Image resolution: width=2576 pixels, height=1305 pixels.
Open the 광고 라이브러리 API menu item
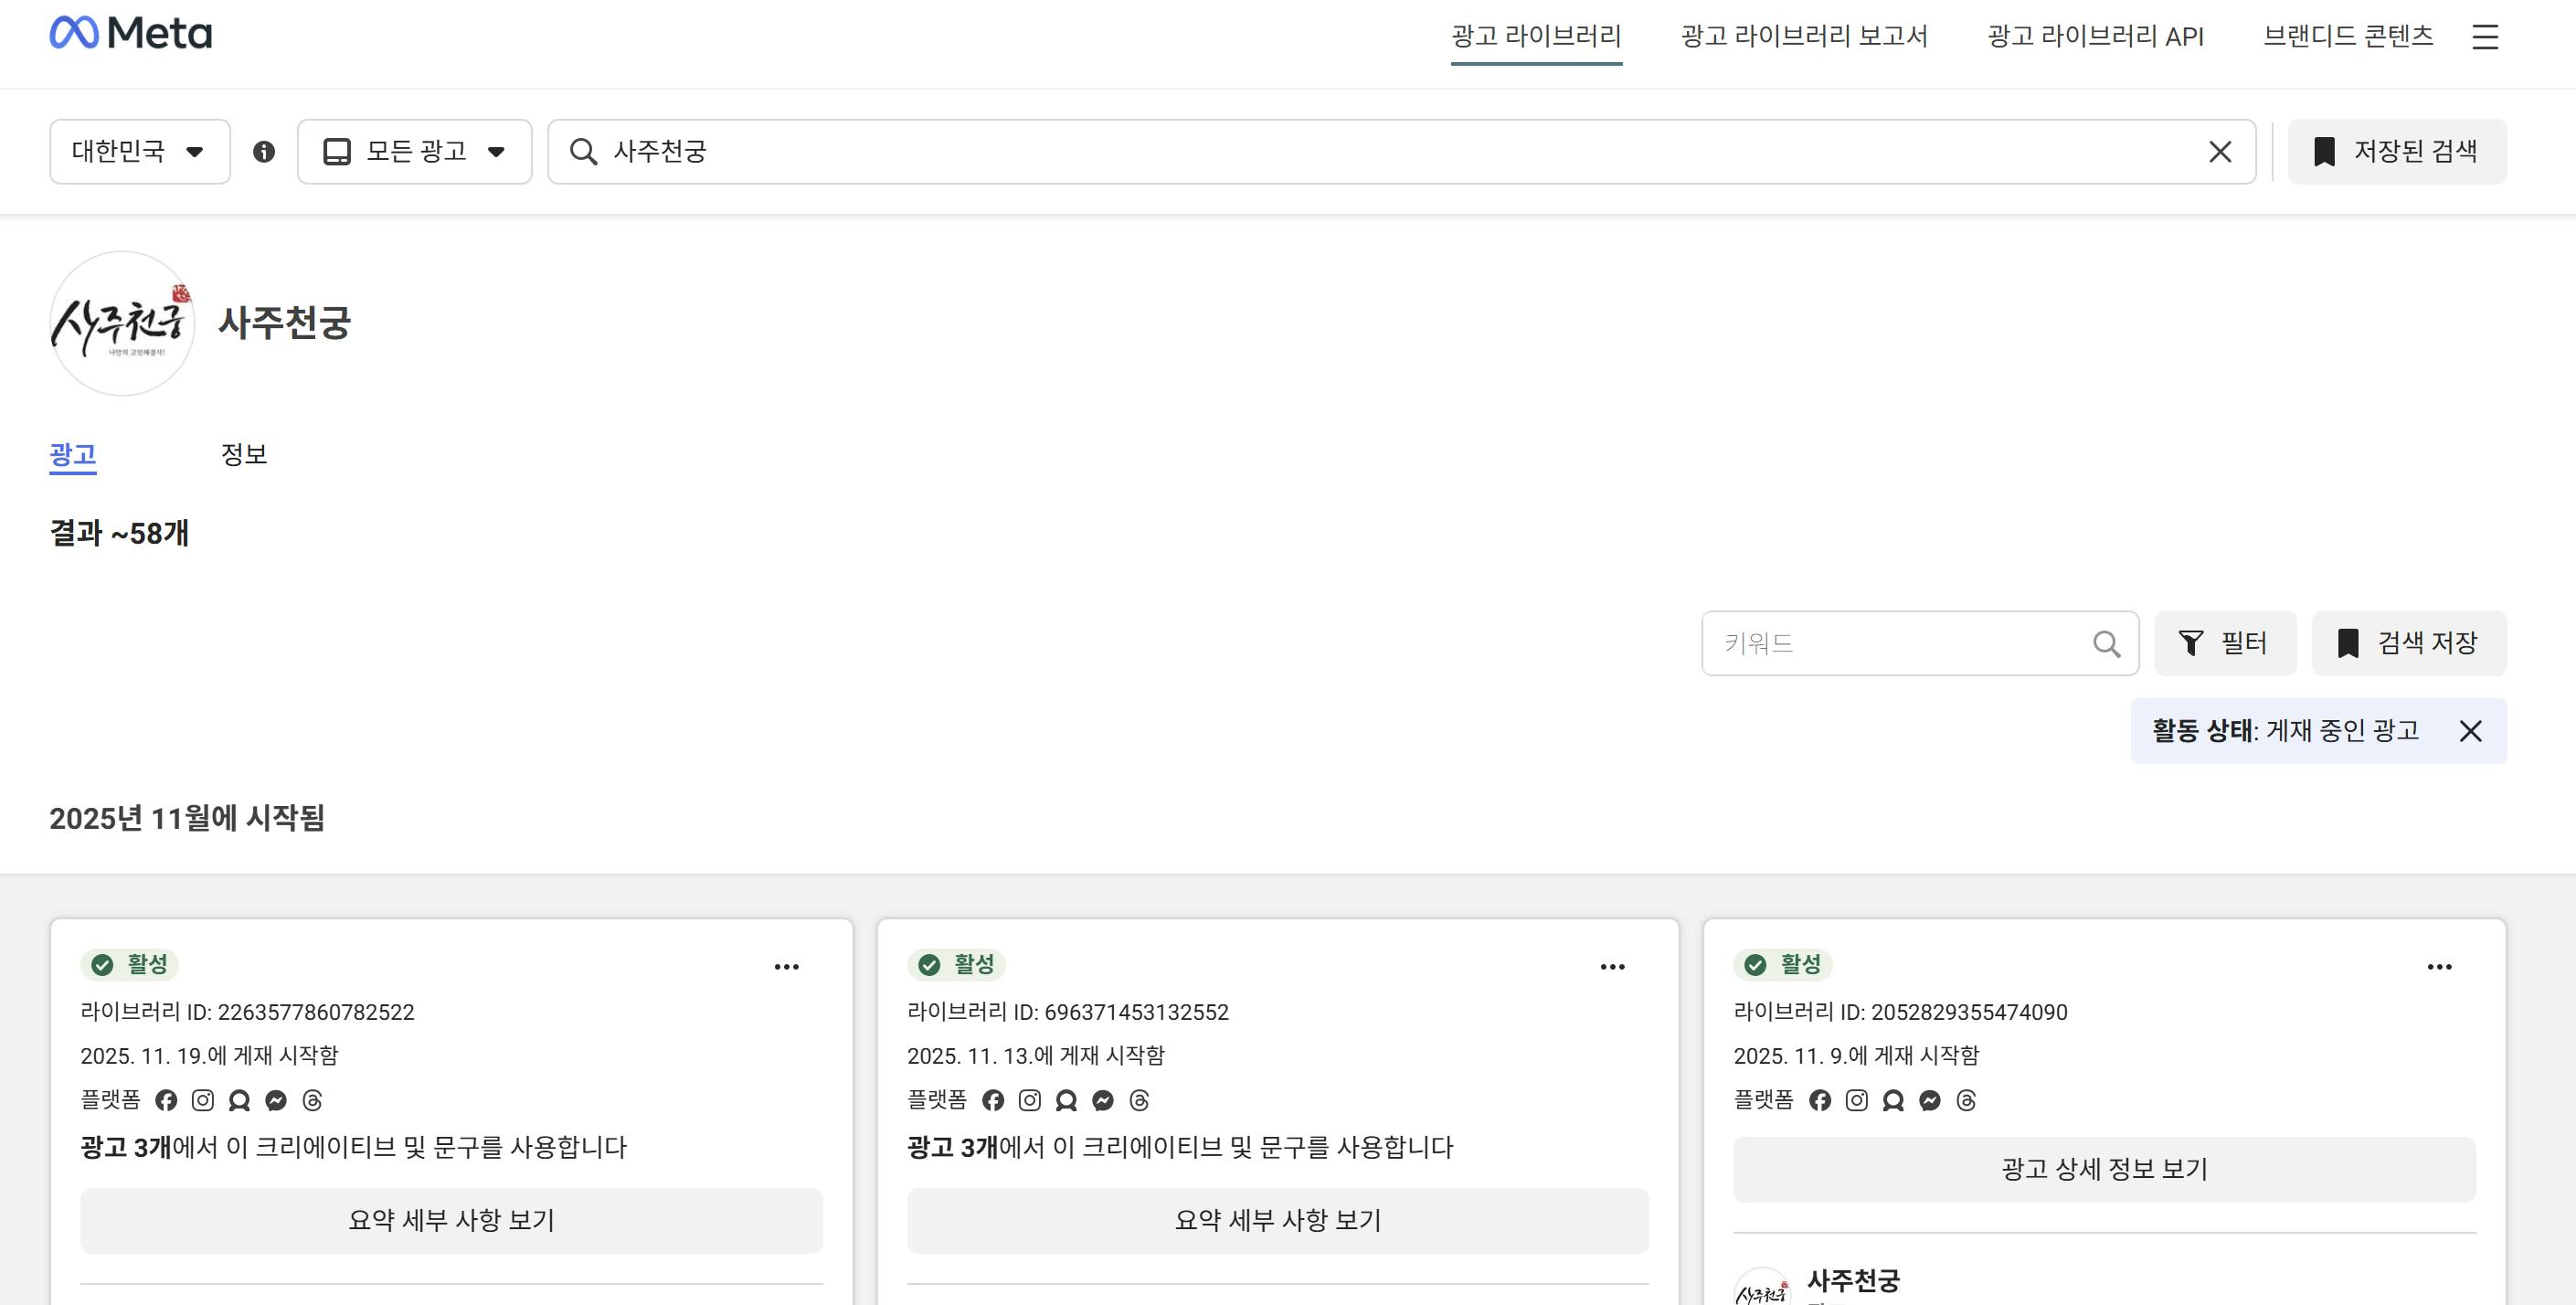click(2094, 37)
